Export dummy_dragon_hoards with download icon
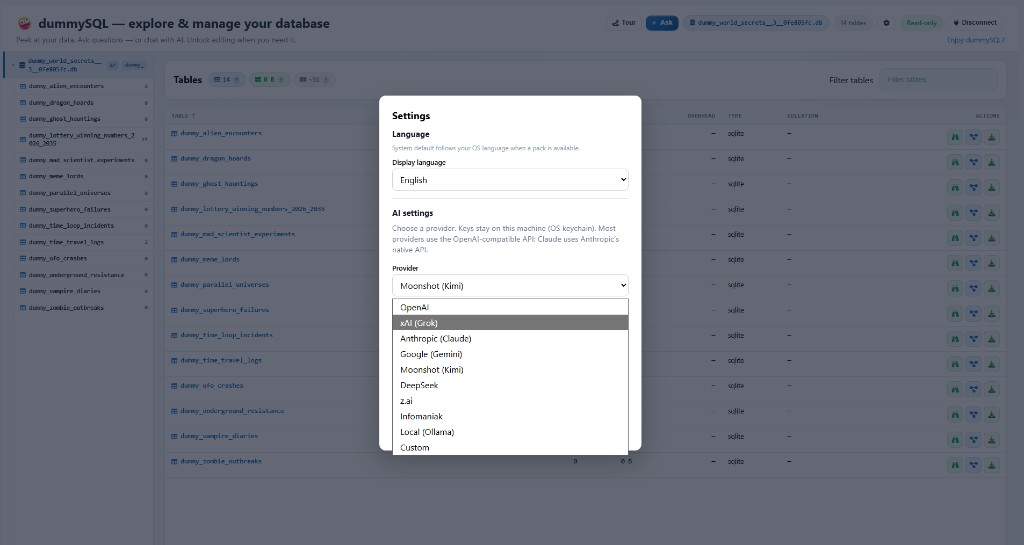The width and height of the screenshot is (1024, 545). point(991,163)
